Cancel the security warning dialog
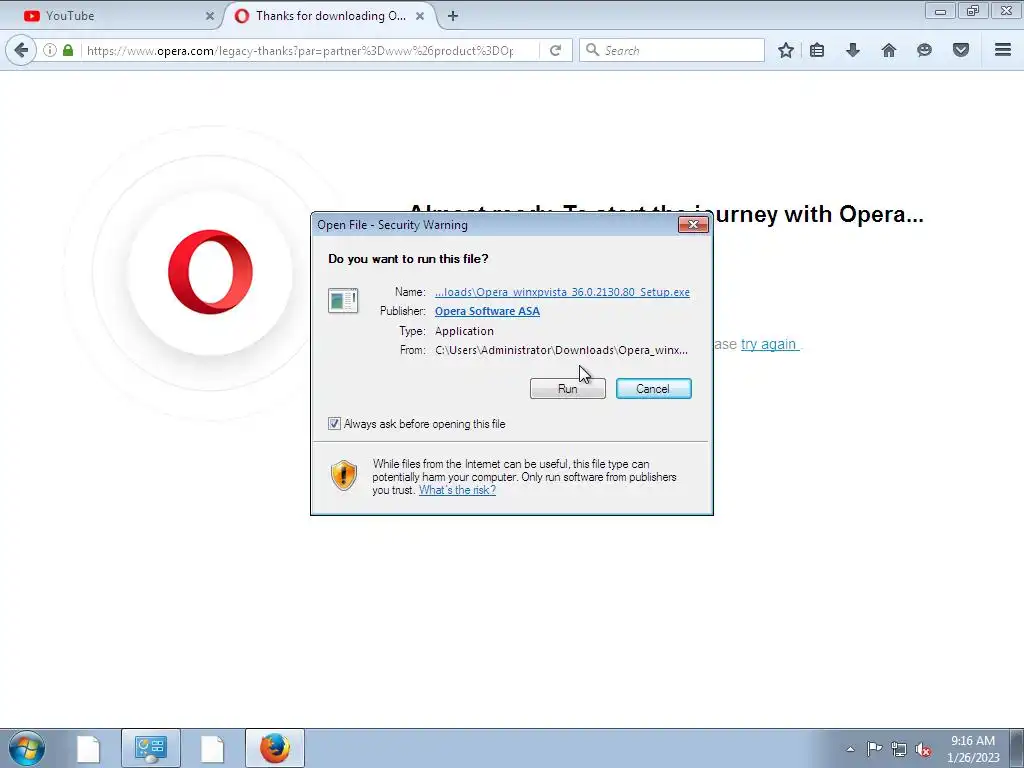The height and width of the screenshot is (768, 1024). (653, 389)
